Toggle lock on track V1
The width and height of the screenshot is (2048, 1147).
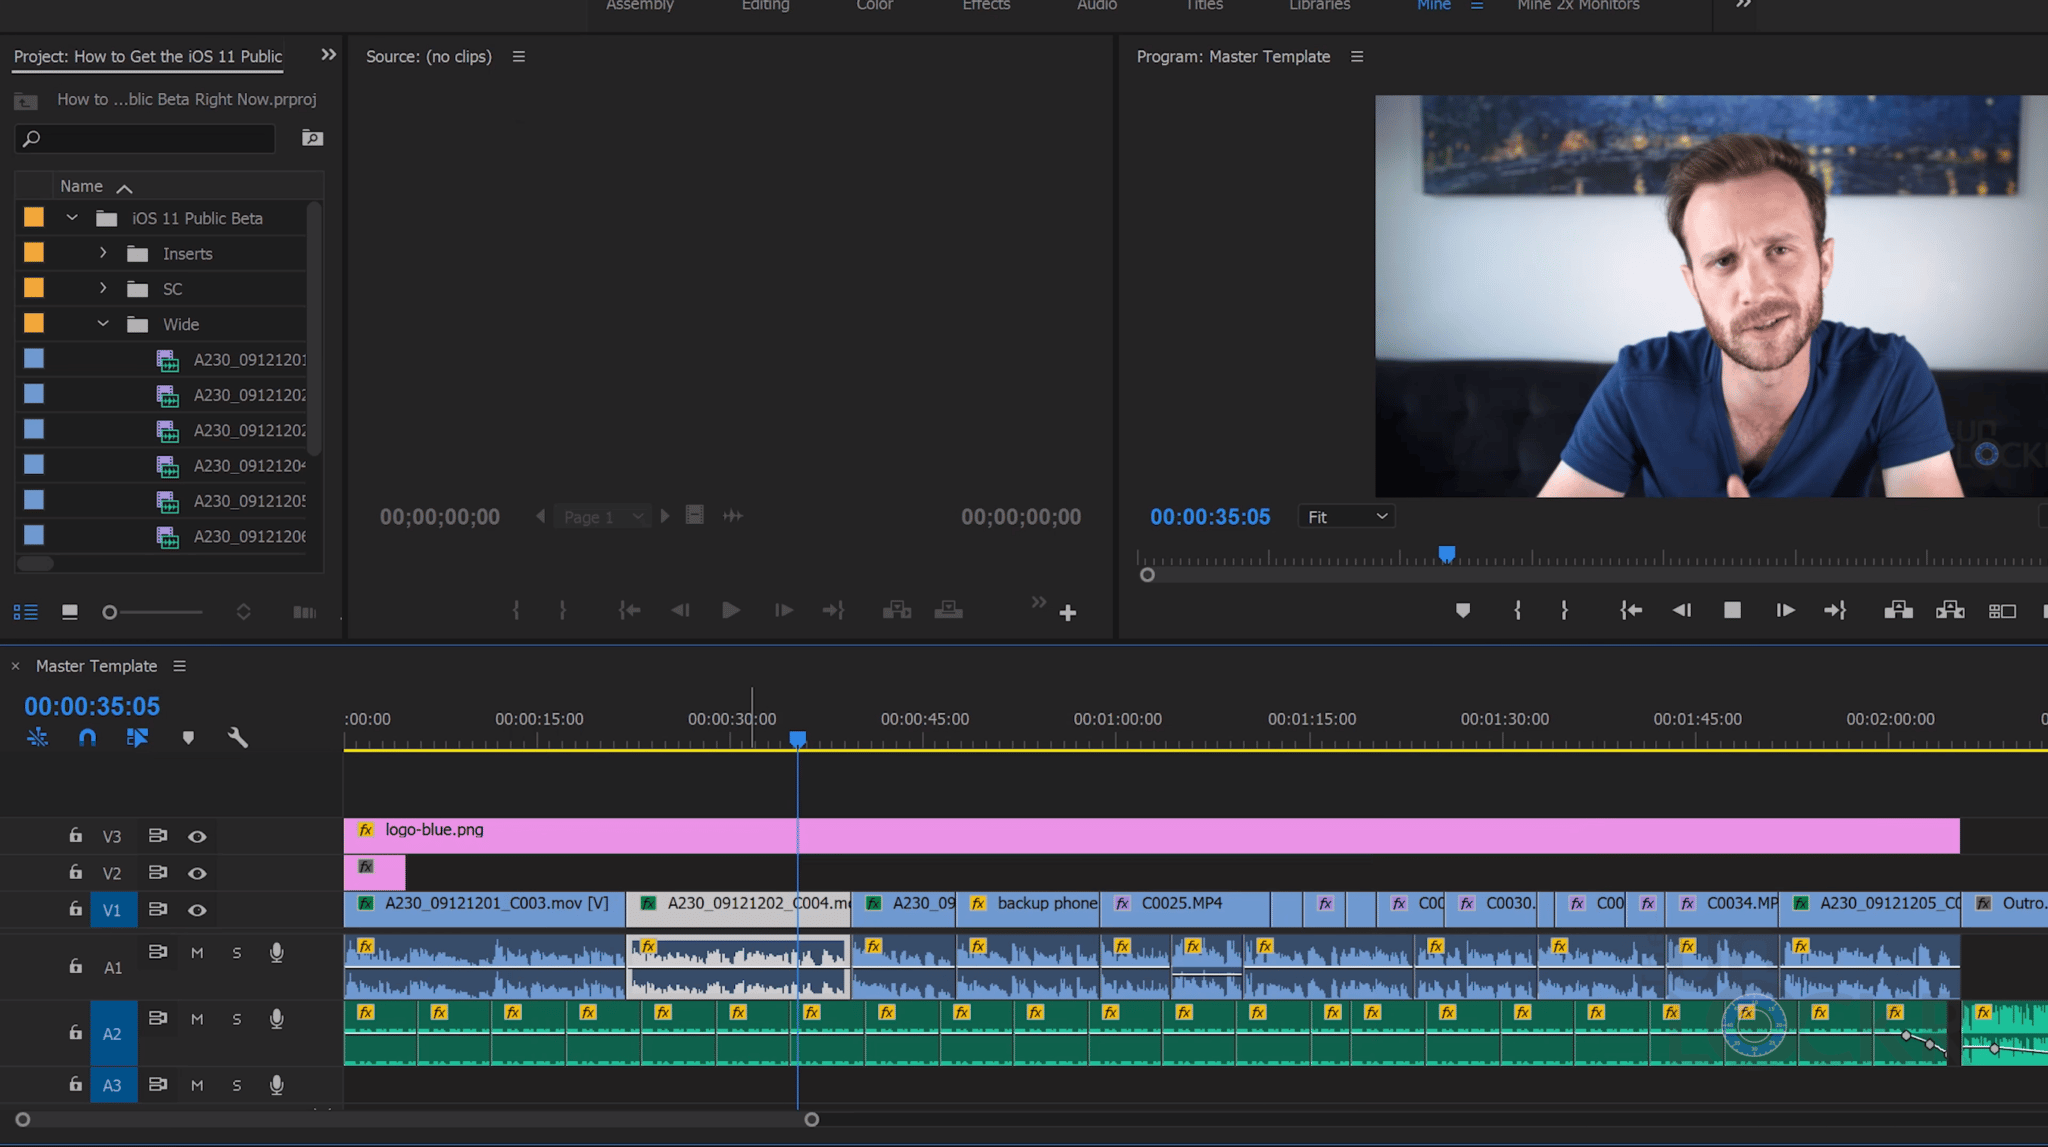[75, 909]
